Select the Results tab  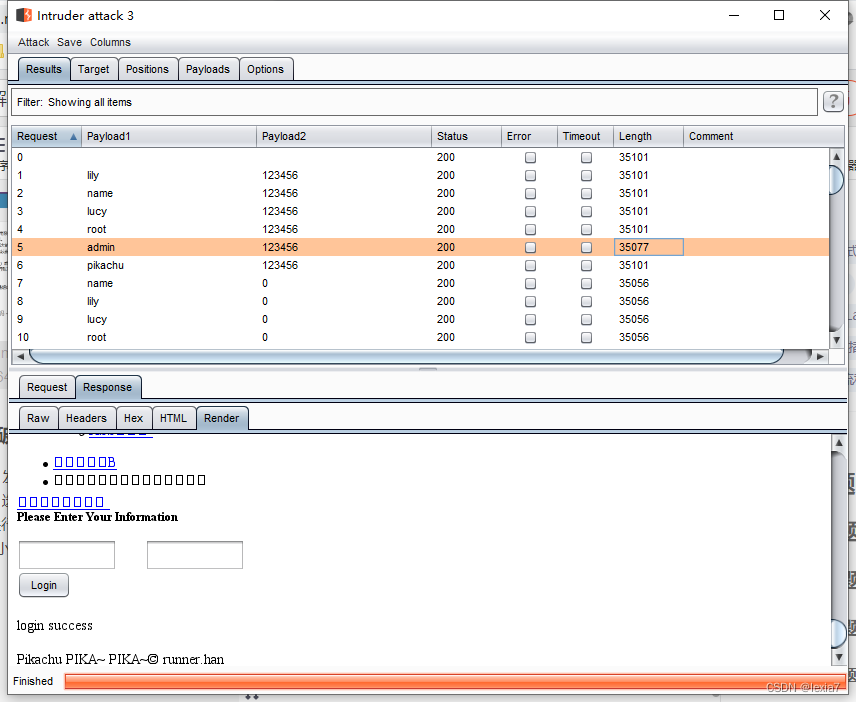click(x=44, y=69)
